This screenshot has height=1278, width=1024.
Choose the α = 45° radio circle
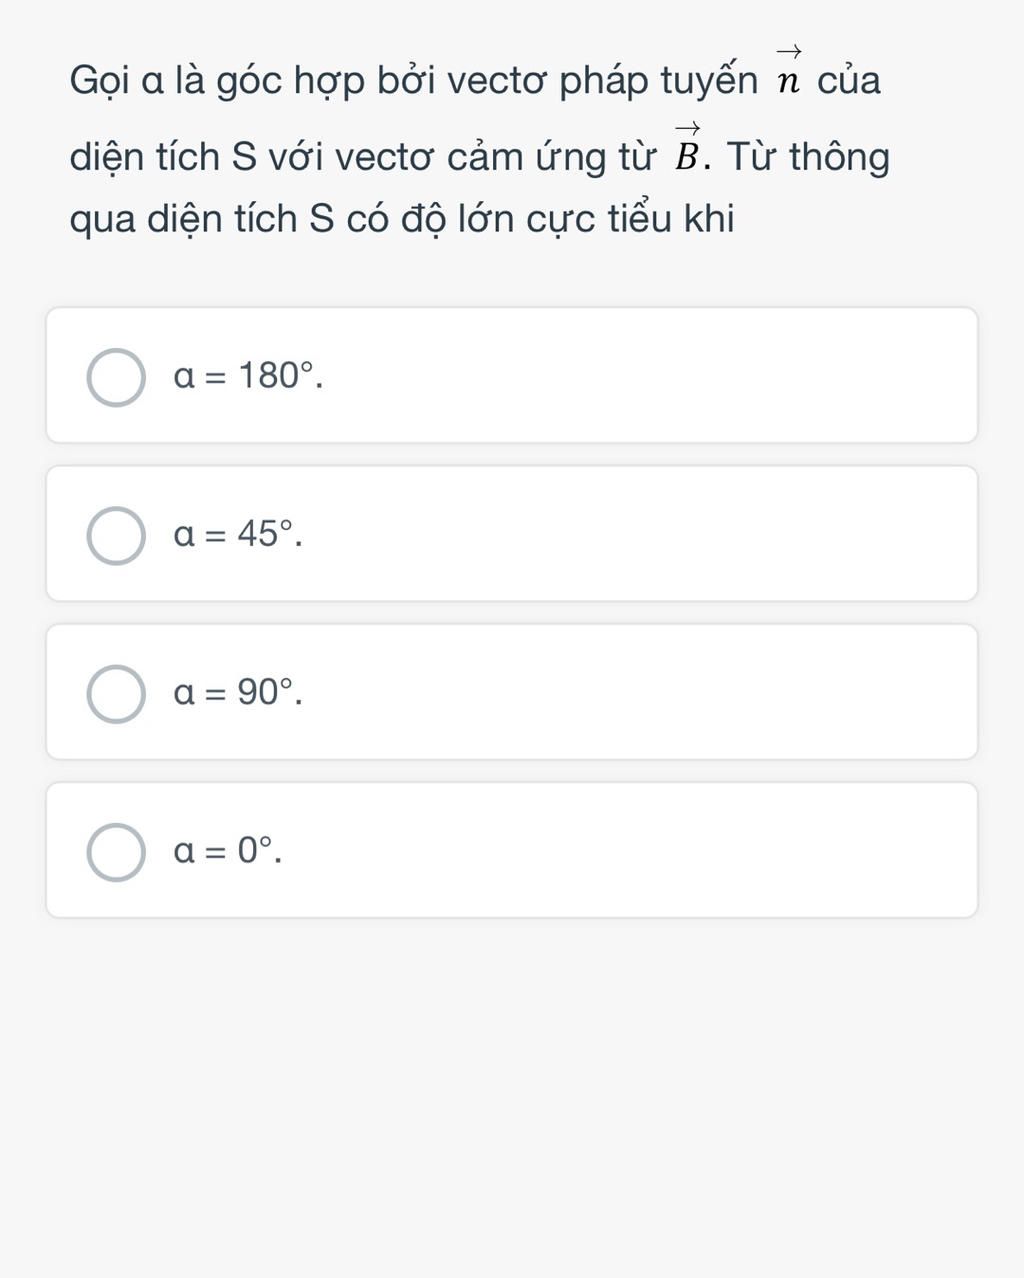point(116,536)
